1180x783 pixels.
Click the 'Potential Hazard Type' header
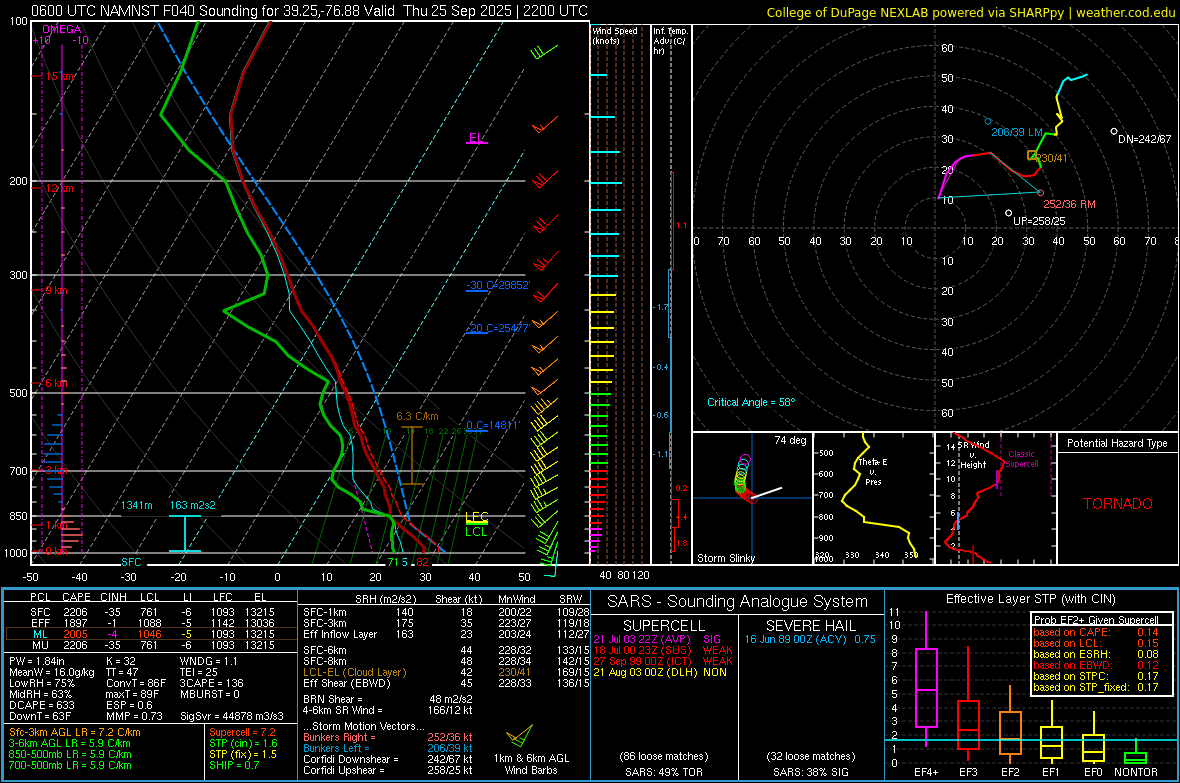[1117, 443]
